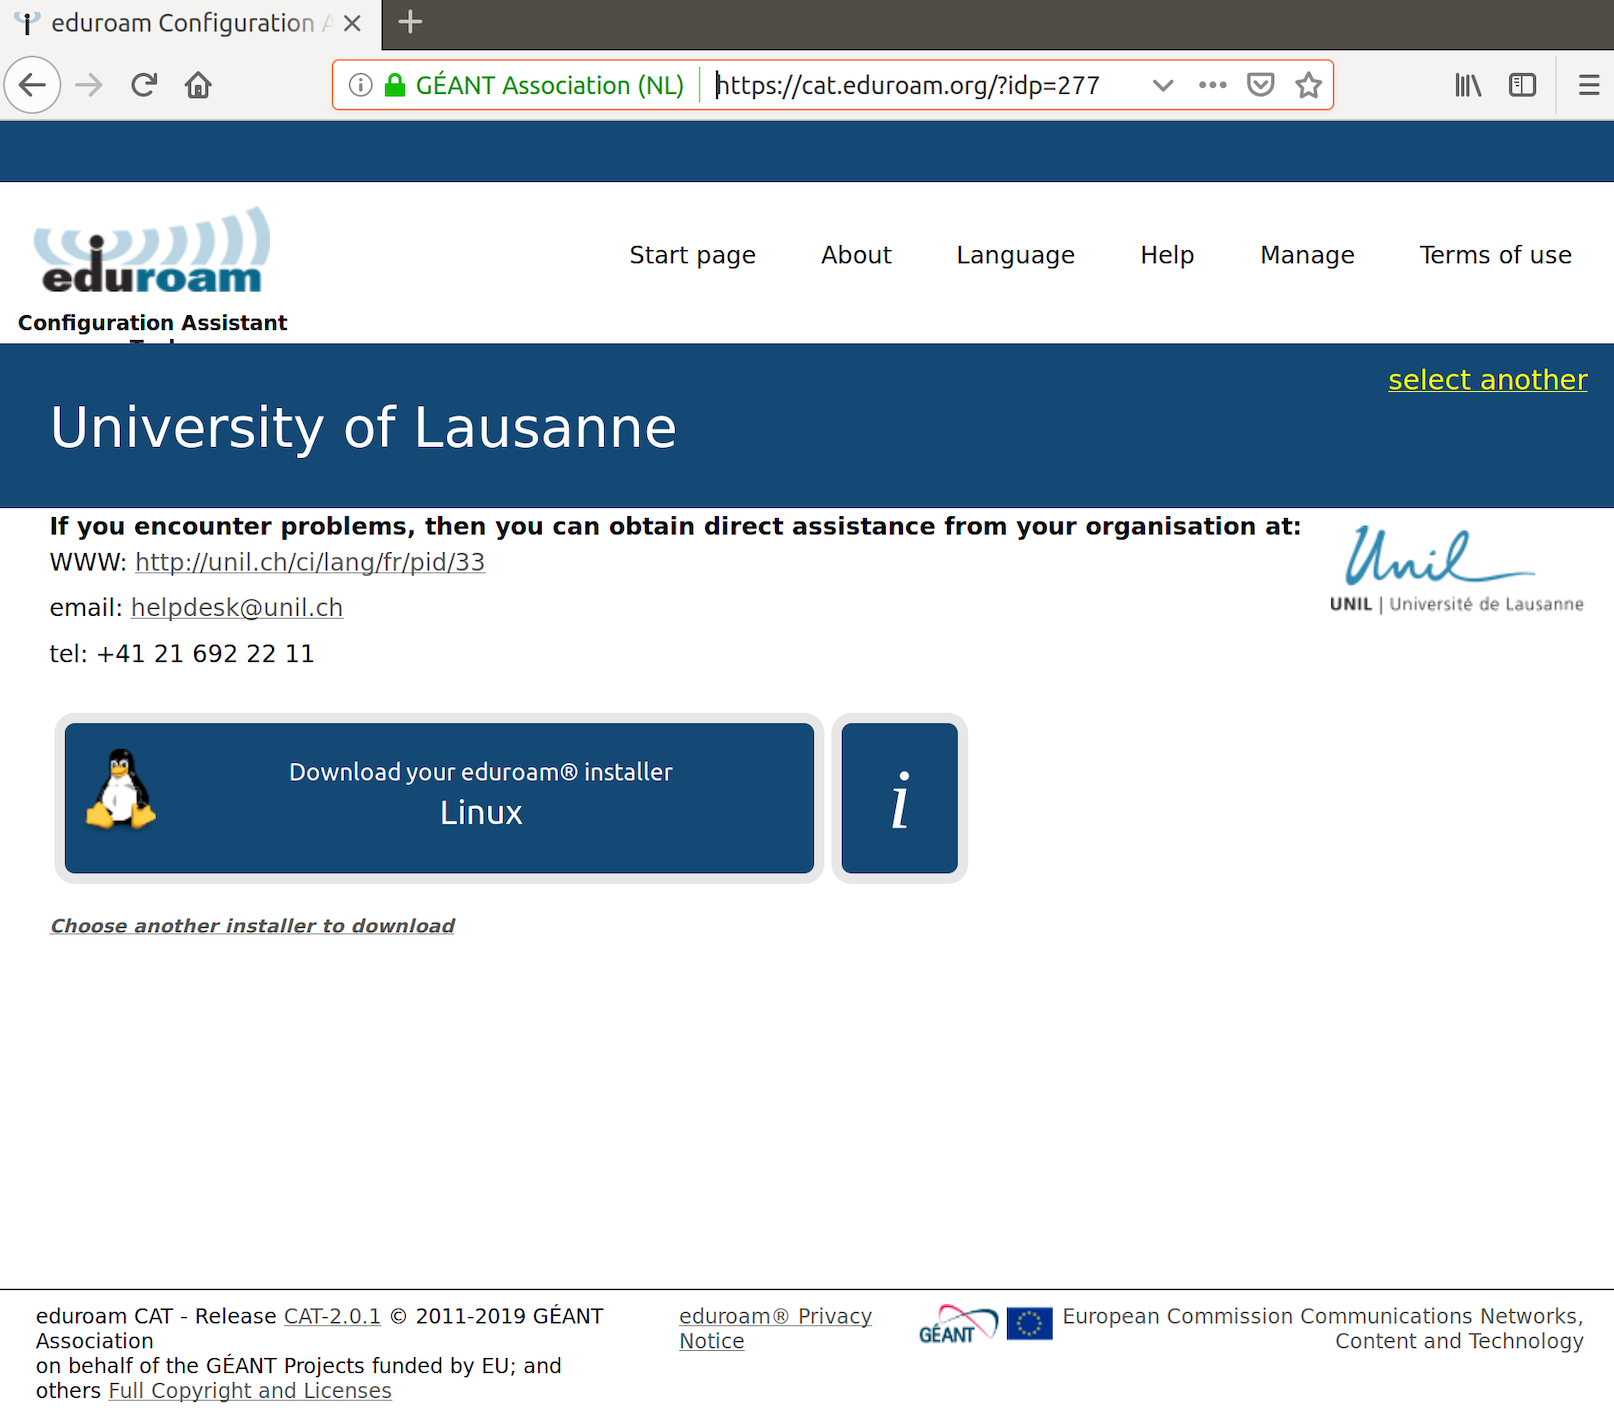Open the Library bookshelf icon
This screenshot has height=1412, width=1614.
[x=1467, y=85]
